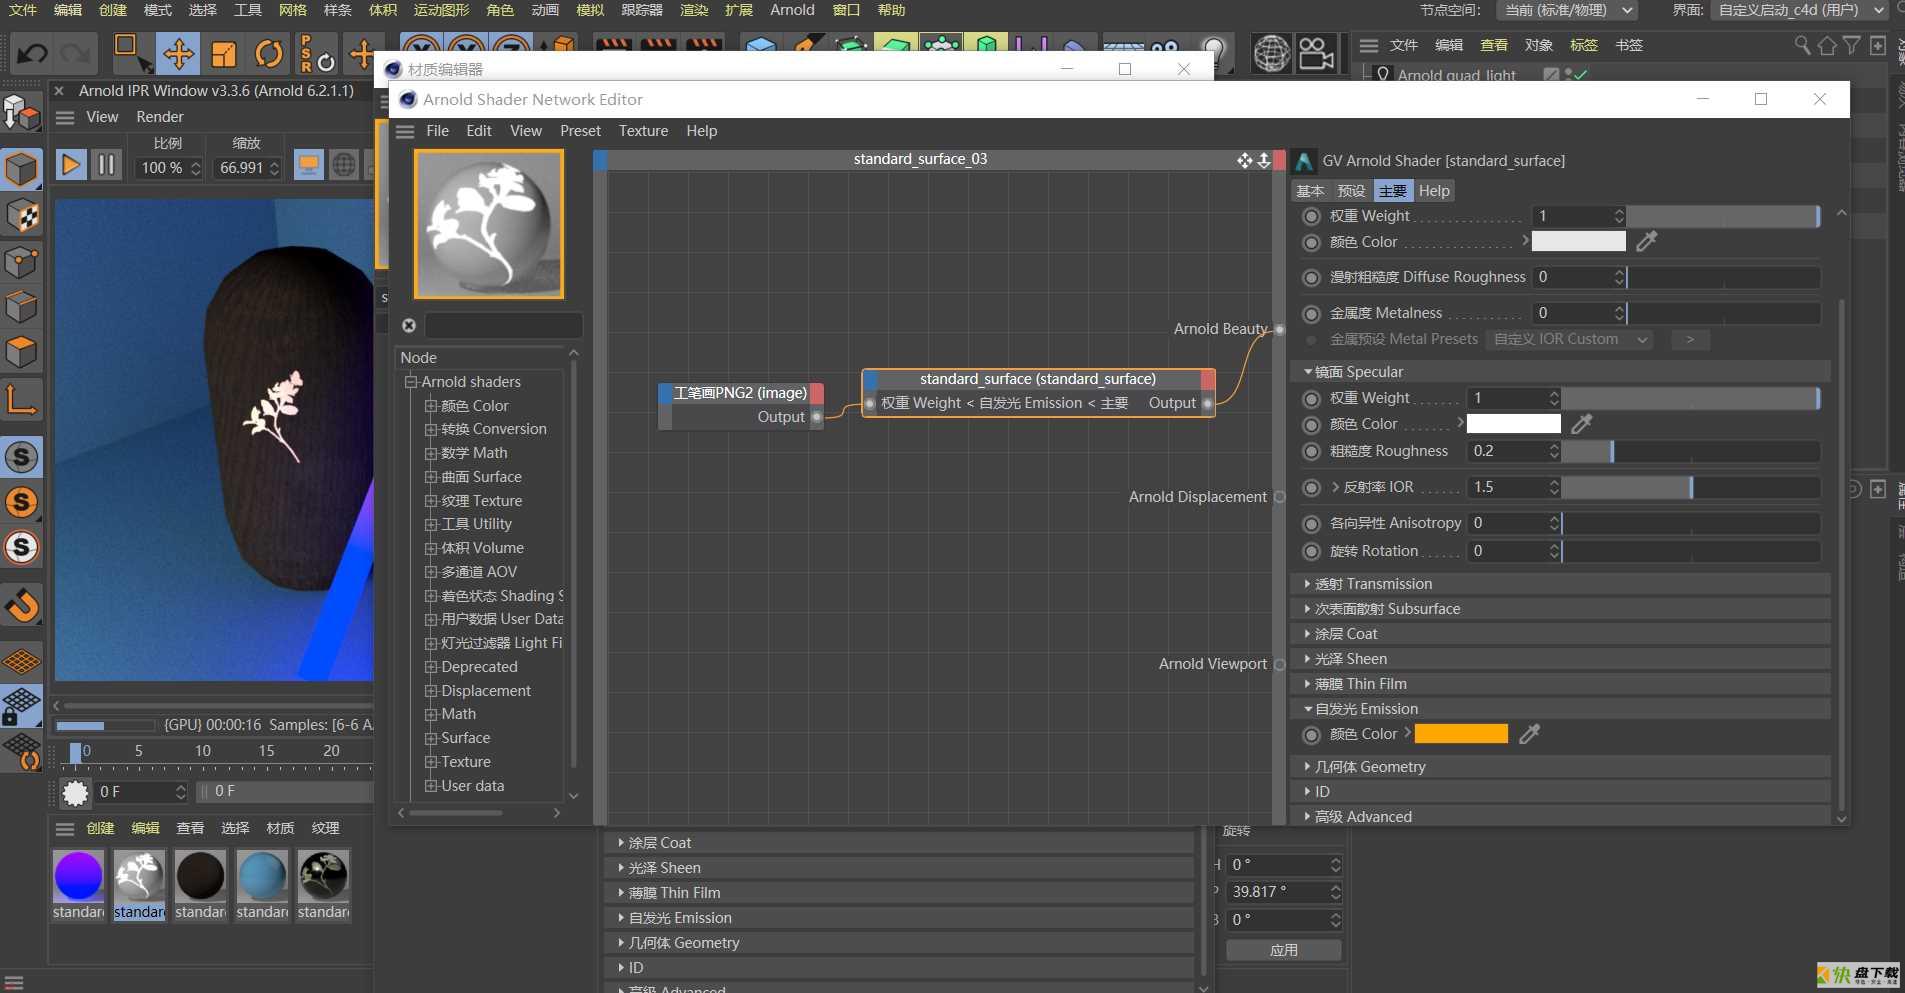Toggle Arnold quad light enable checkmark
The image size is (1905, 993).
tap(1579, 75)
